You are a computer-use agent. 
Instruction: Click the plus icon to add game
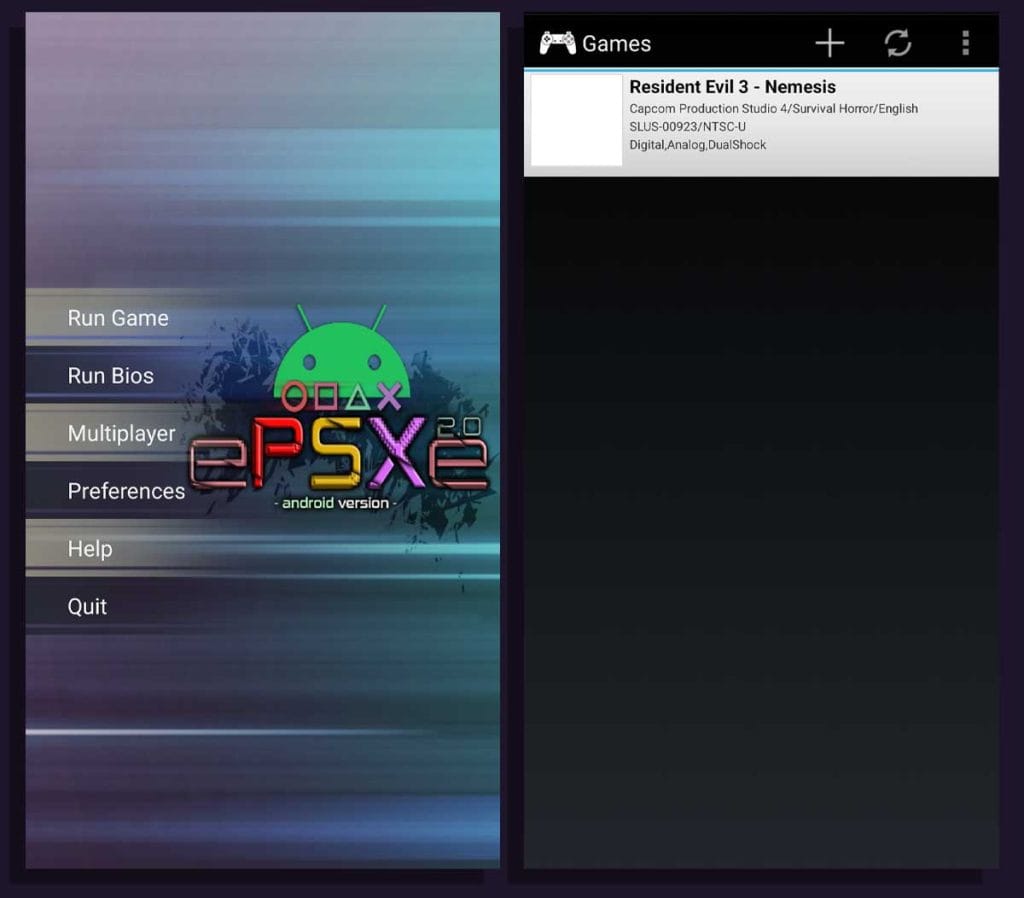pyautogui.click(x=830, y=43)
